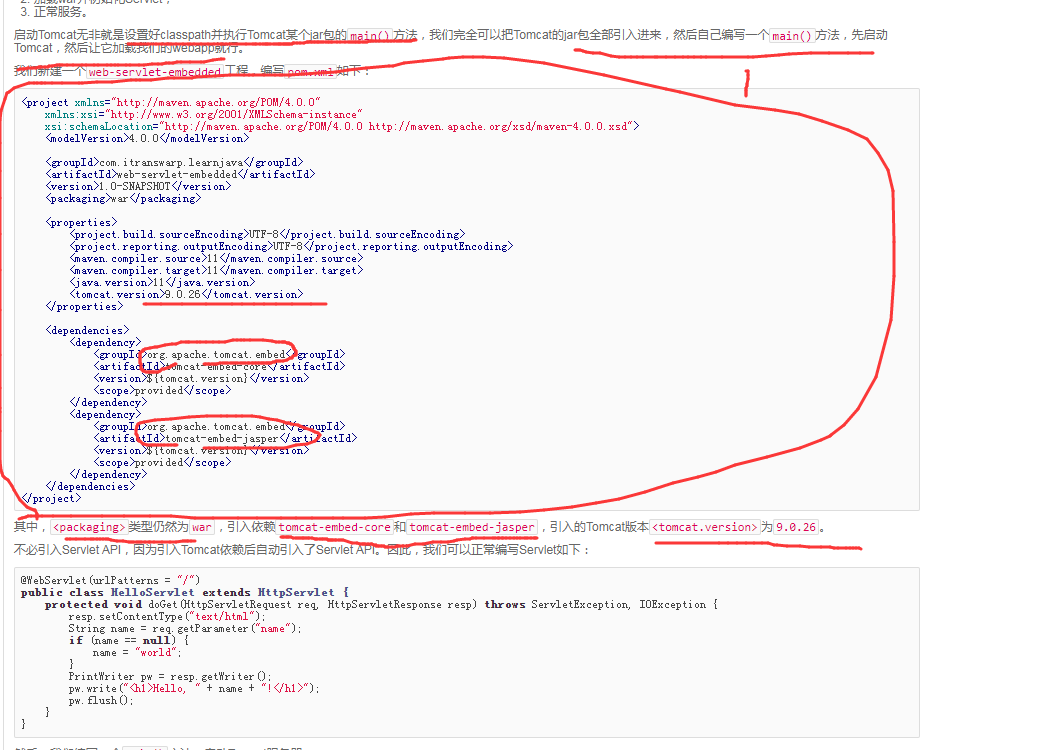Click the xsi:schemaLocation attribute line
1043x750 pixels.
[342, 126]
